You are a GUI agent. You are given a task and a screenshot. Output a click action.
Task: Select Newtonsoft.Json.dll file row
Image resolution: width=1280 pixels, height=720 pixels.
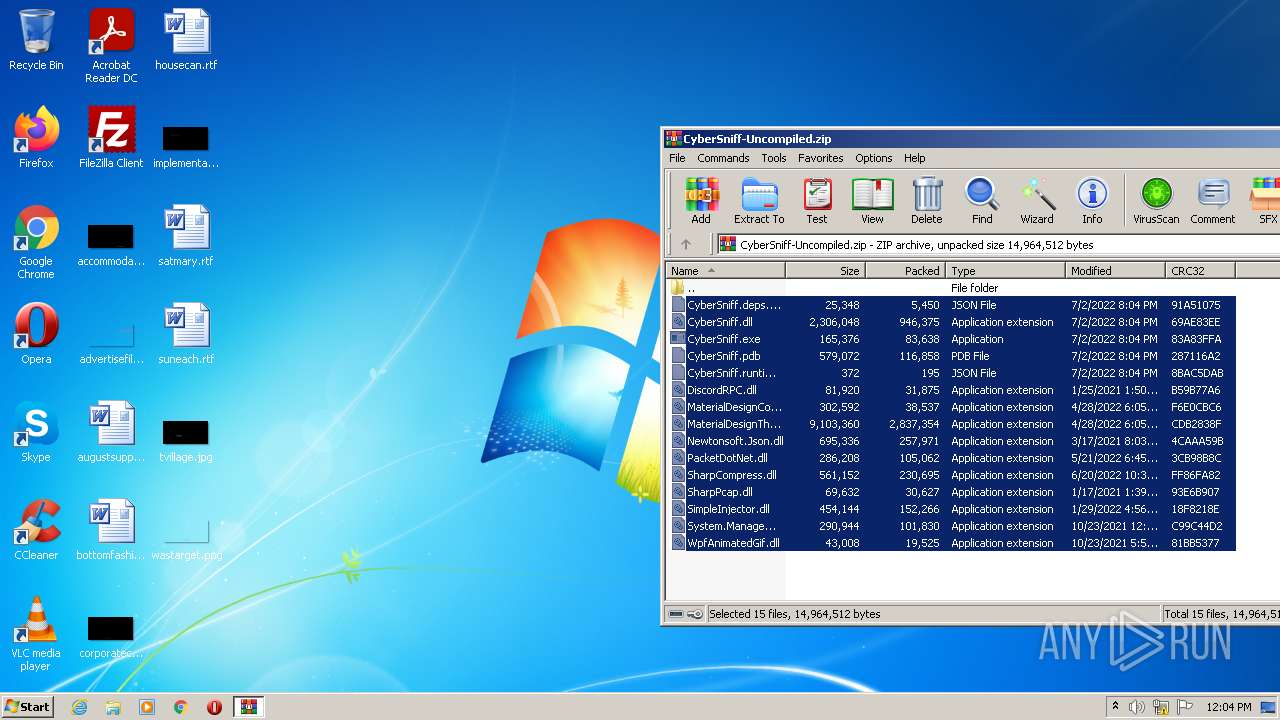[953, 441]
